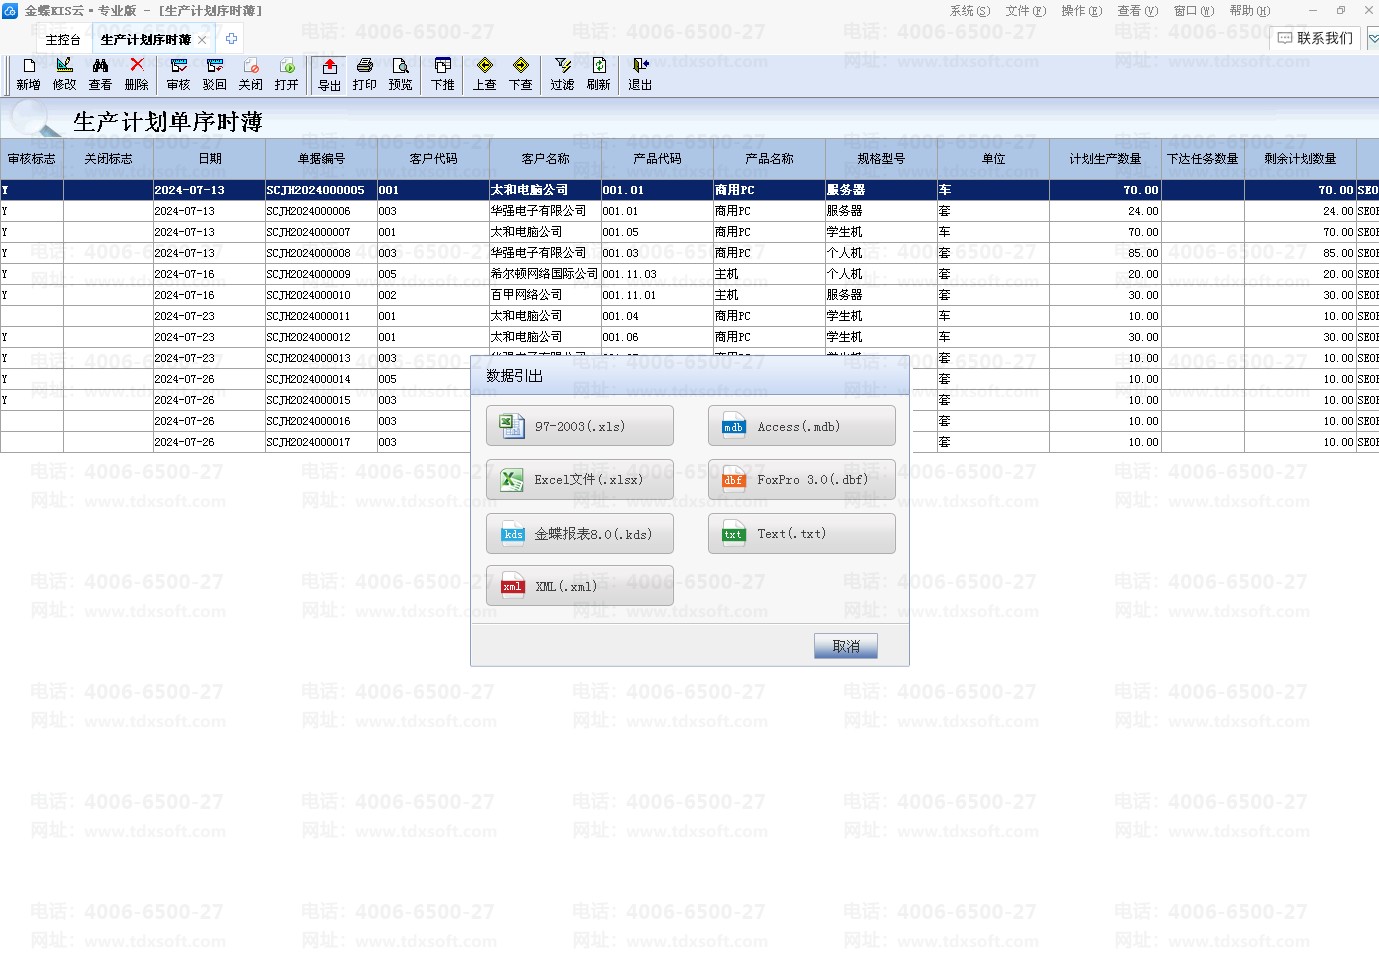Image resolution: width=1379 pixels, height=953 pixels.
Task: Open the 操作(E) menu
Action: 1082,11
